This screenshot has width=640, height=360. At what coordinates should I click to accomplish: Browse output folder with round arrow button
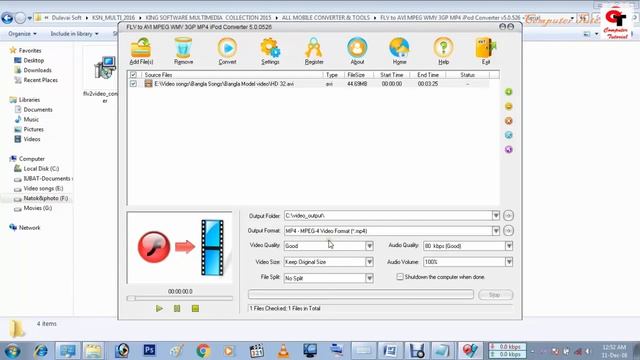tap(508, 216)
